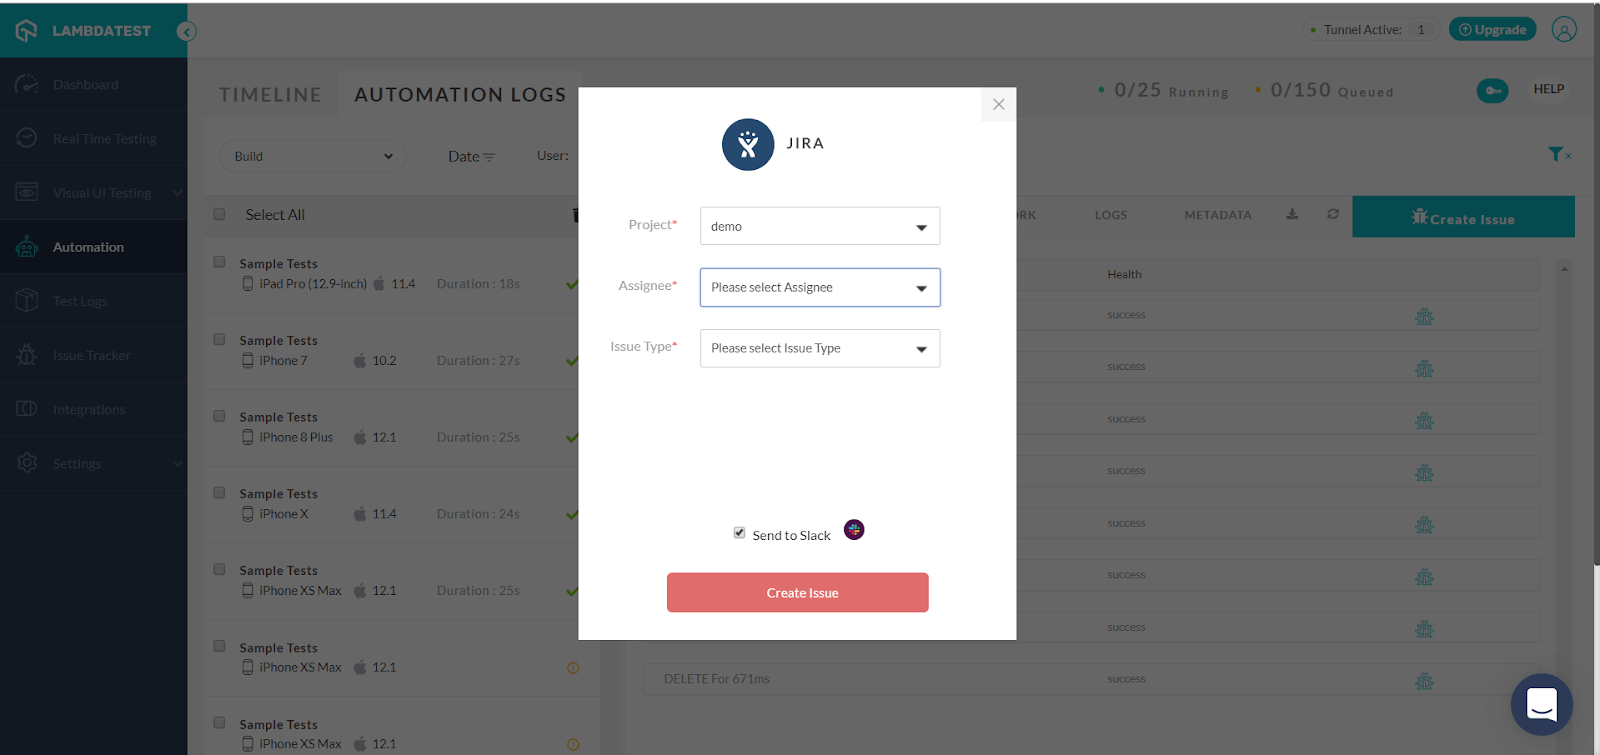The image size is (1600, 755).
Task: Uncheck the Send to Slack checkbox
Action: click(739, 533)
